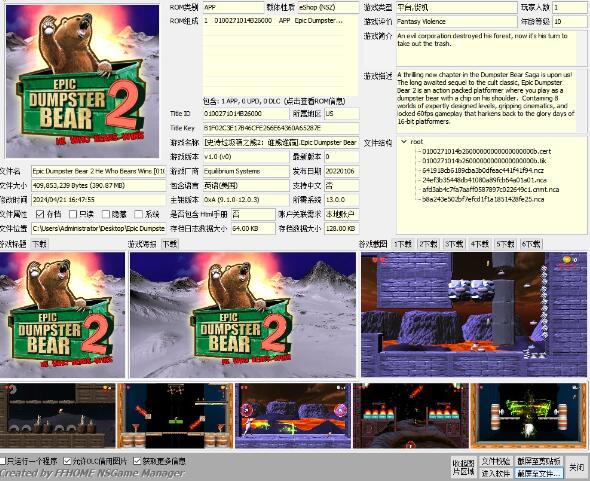Screen dimensions: 590x481
Task: Click the ROM类别 field showing APP
Action: point(233,7)
